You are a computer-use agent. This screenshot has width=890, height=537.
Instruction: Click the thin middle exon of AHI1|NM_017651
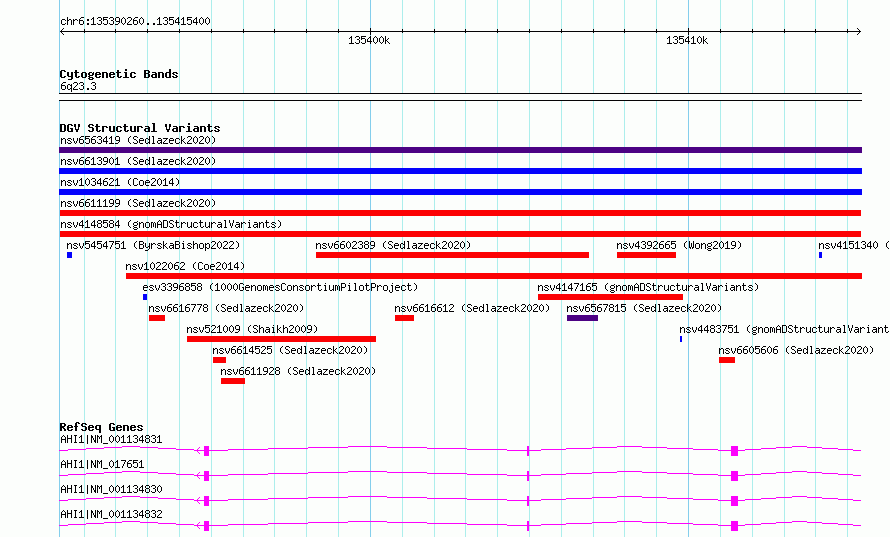point(528,476)
